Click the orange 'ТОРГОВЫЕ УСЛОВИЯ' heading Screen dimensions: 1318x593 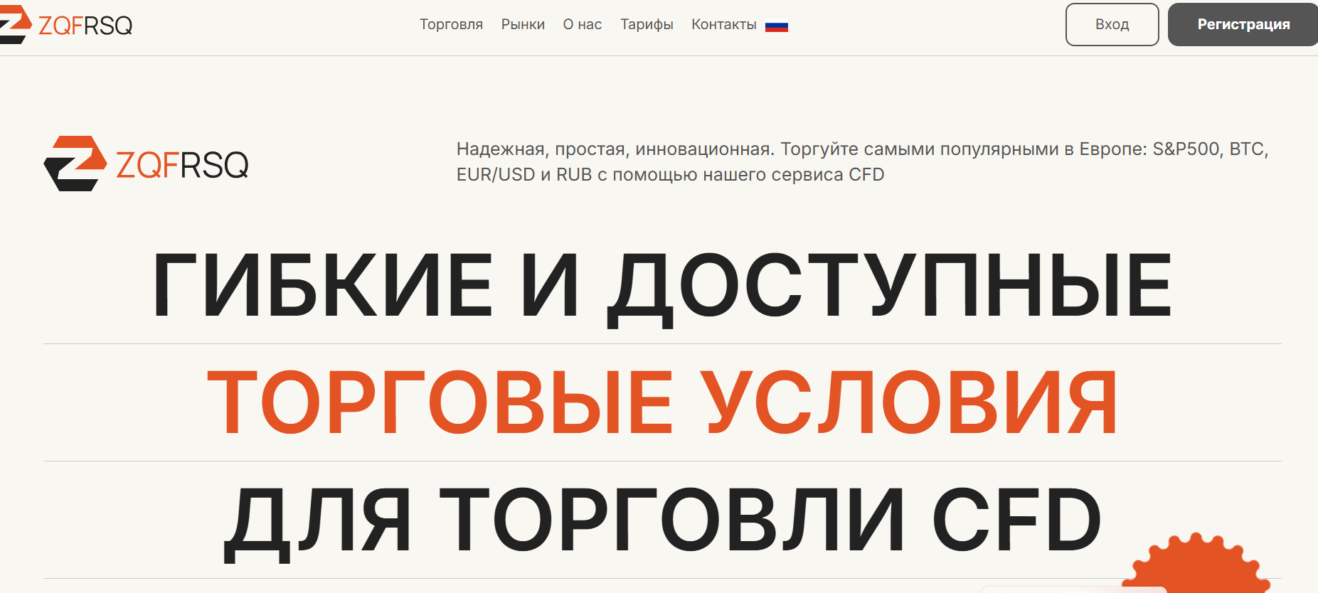click(661, 403)
